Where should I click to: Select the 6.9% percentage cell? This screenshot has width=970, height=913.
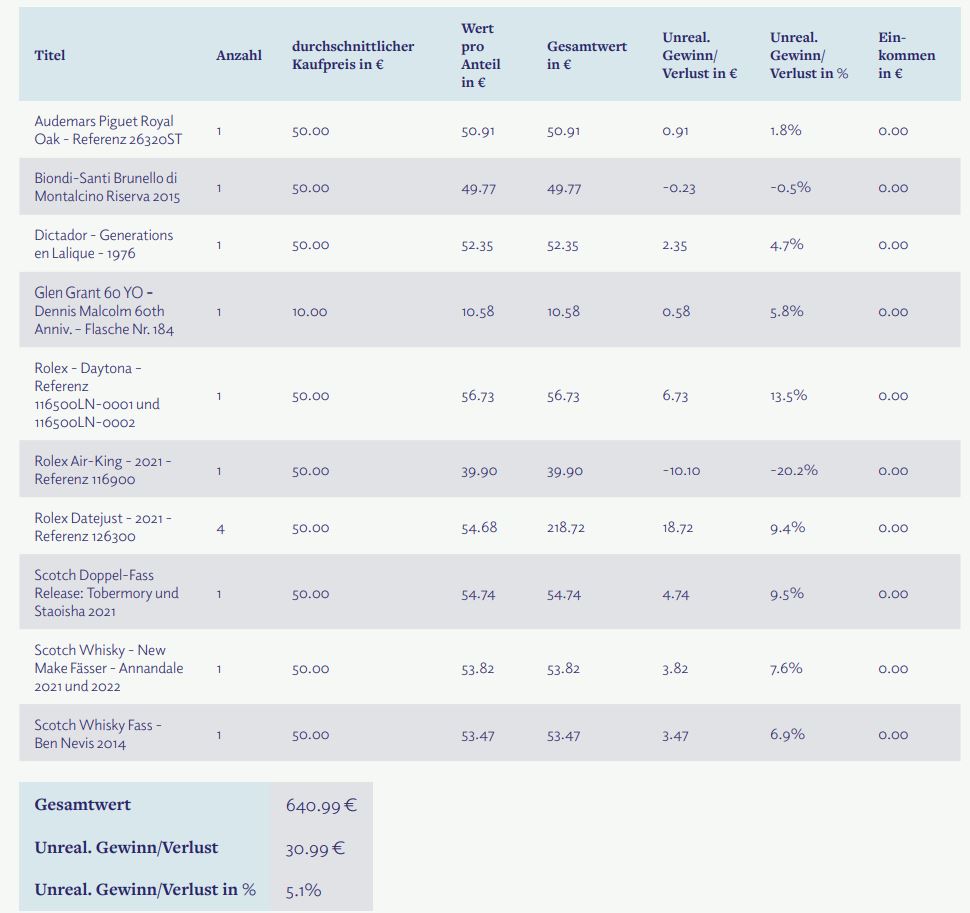tap(788, 735)
